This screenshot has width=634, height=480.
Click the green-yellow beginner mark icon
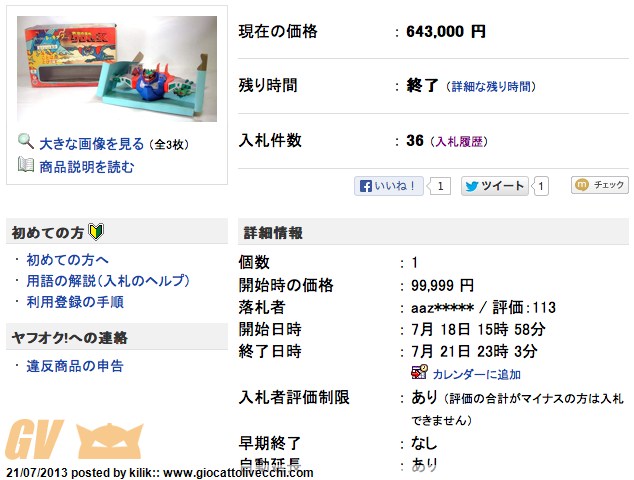[x=96, y=232]
